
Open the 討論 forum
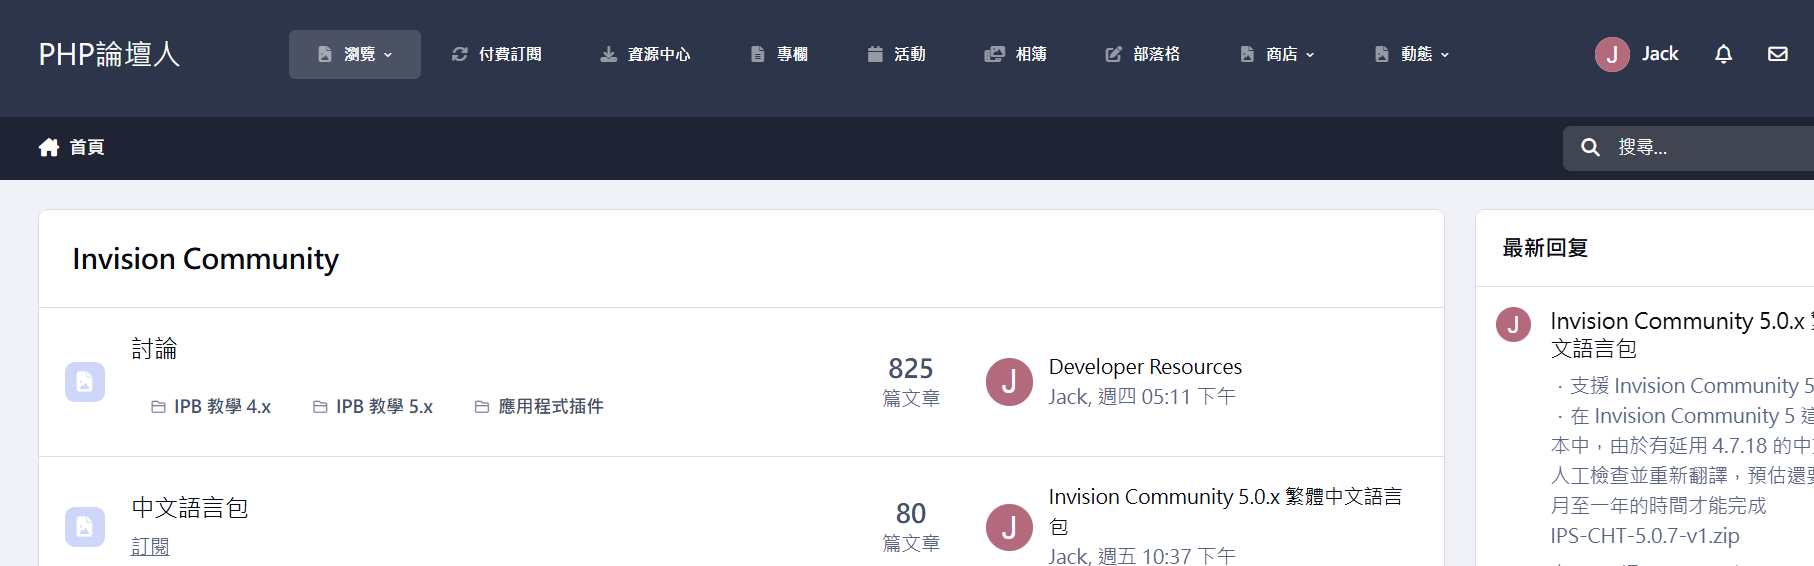pos(154,349)
